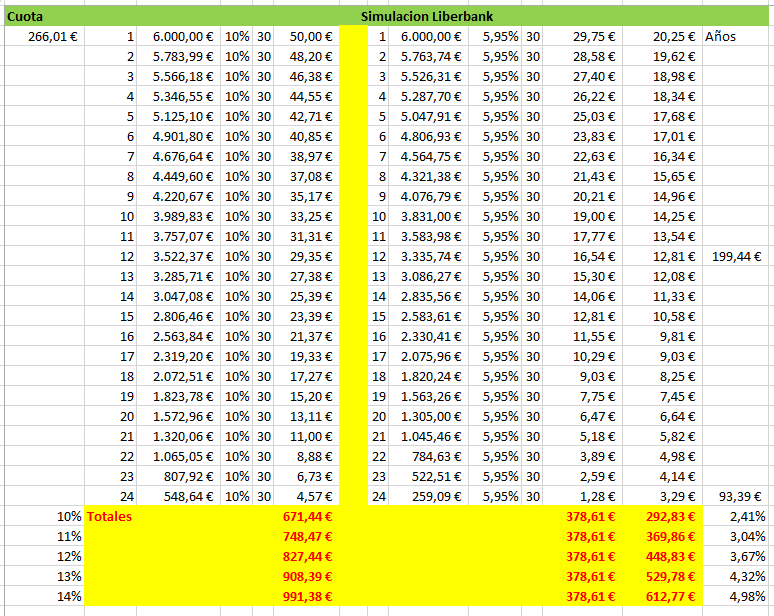Image resolution: width=774 pixels, height=616 pixels.
Task: Click the 3.335,74 € balance cell
Action: 428,256
